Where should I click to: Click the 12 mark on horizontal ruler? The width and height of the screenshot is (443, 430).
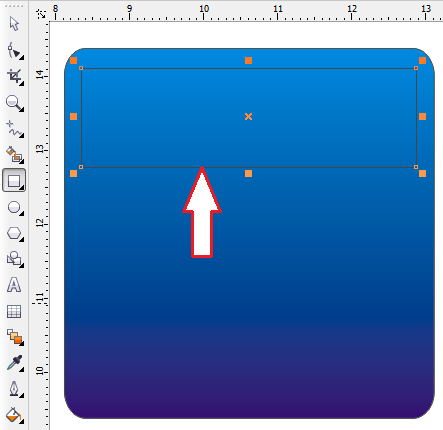click(x=352, y=9)
